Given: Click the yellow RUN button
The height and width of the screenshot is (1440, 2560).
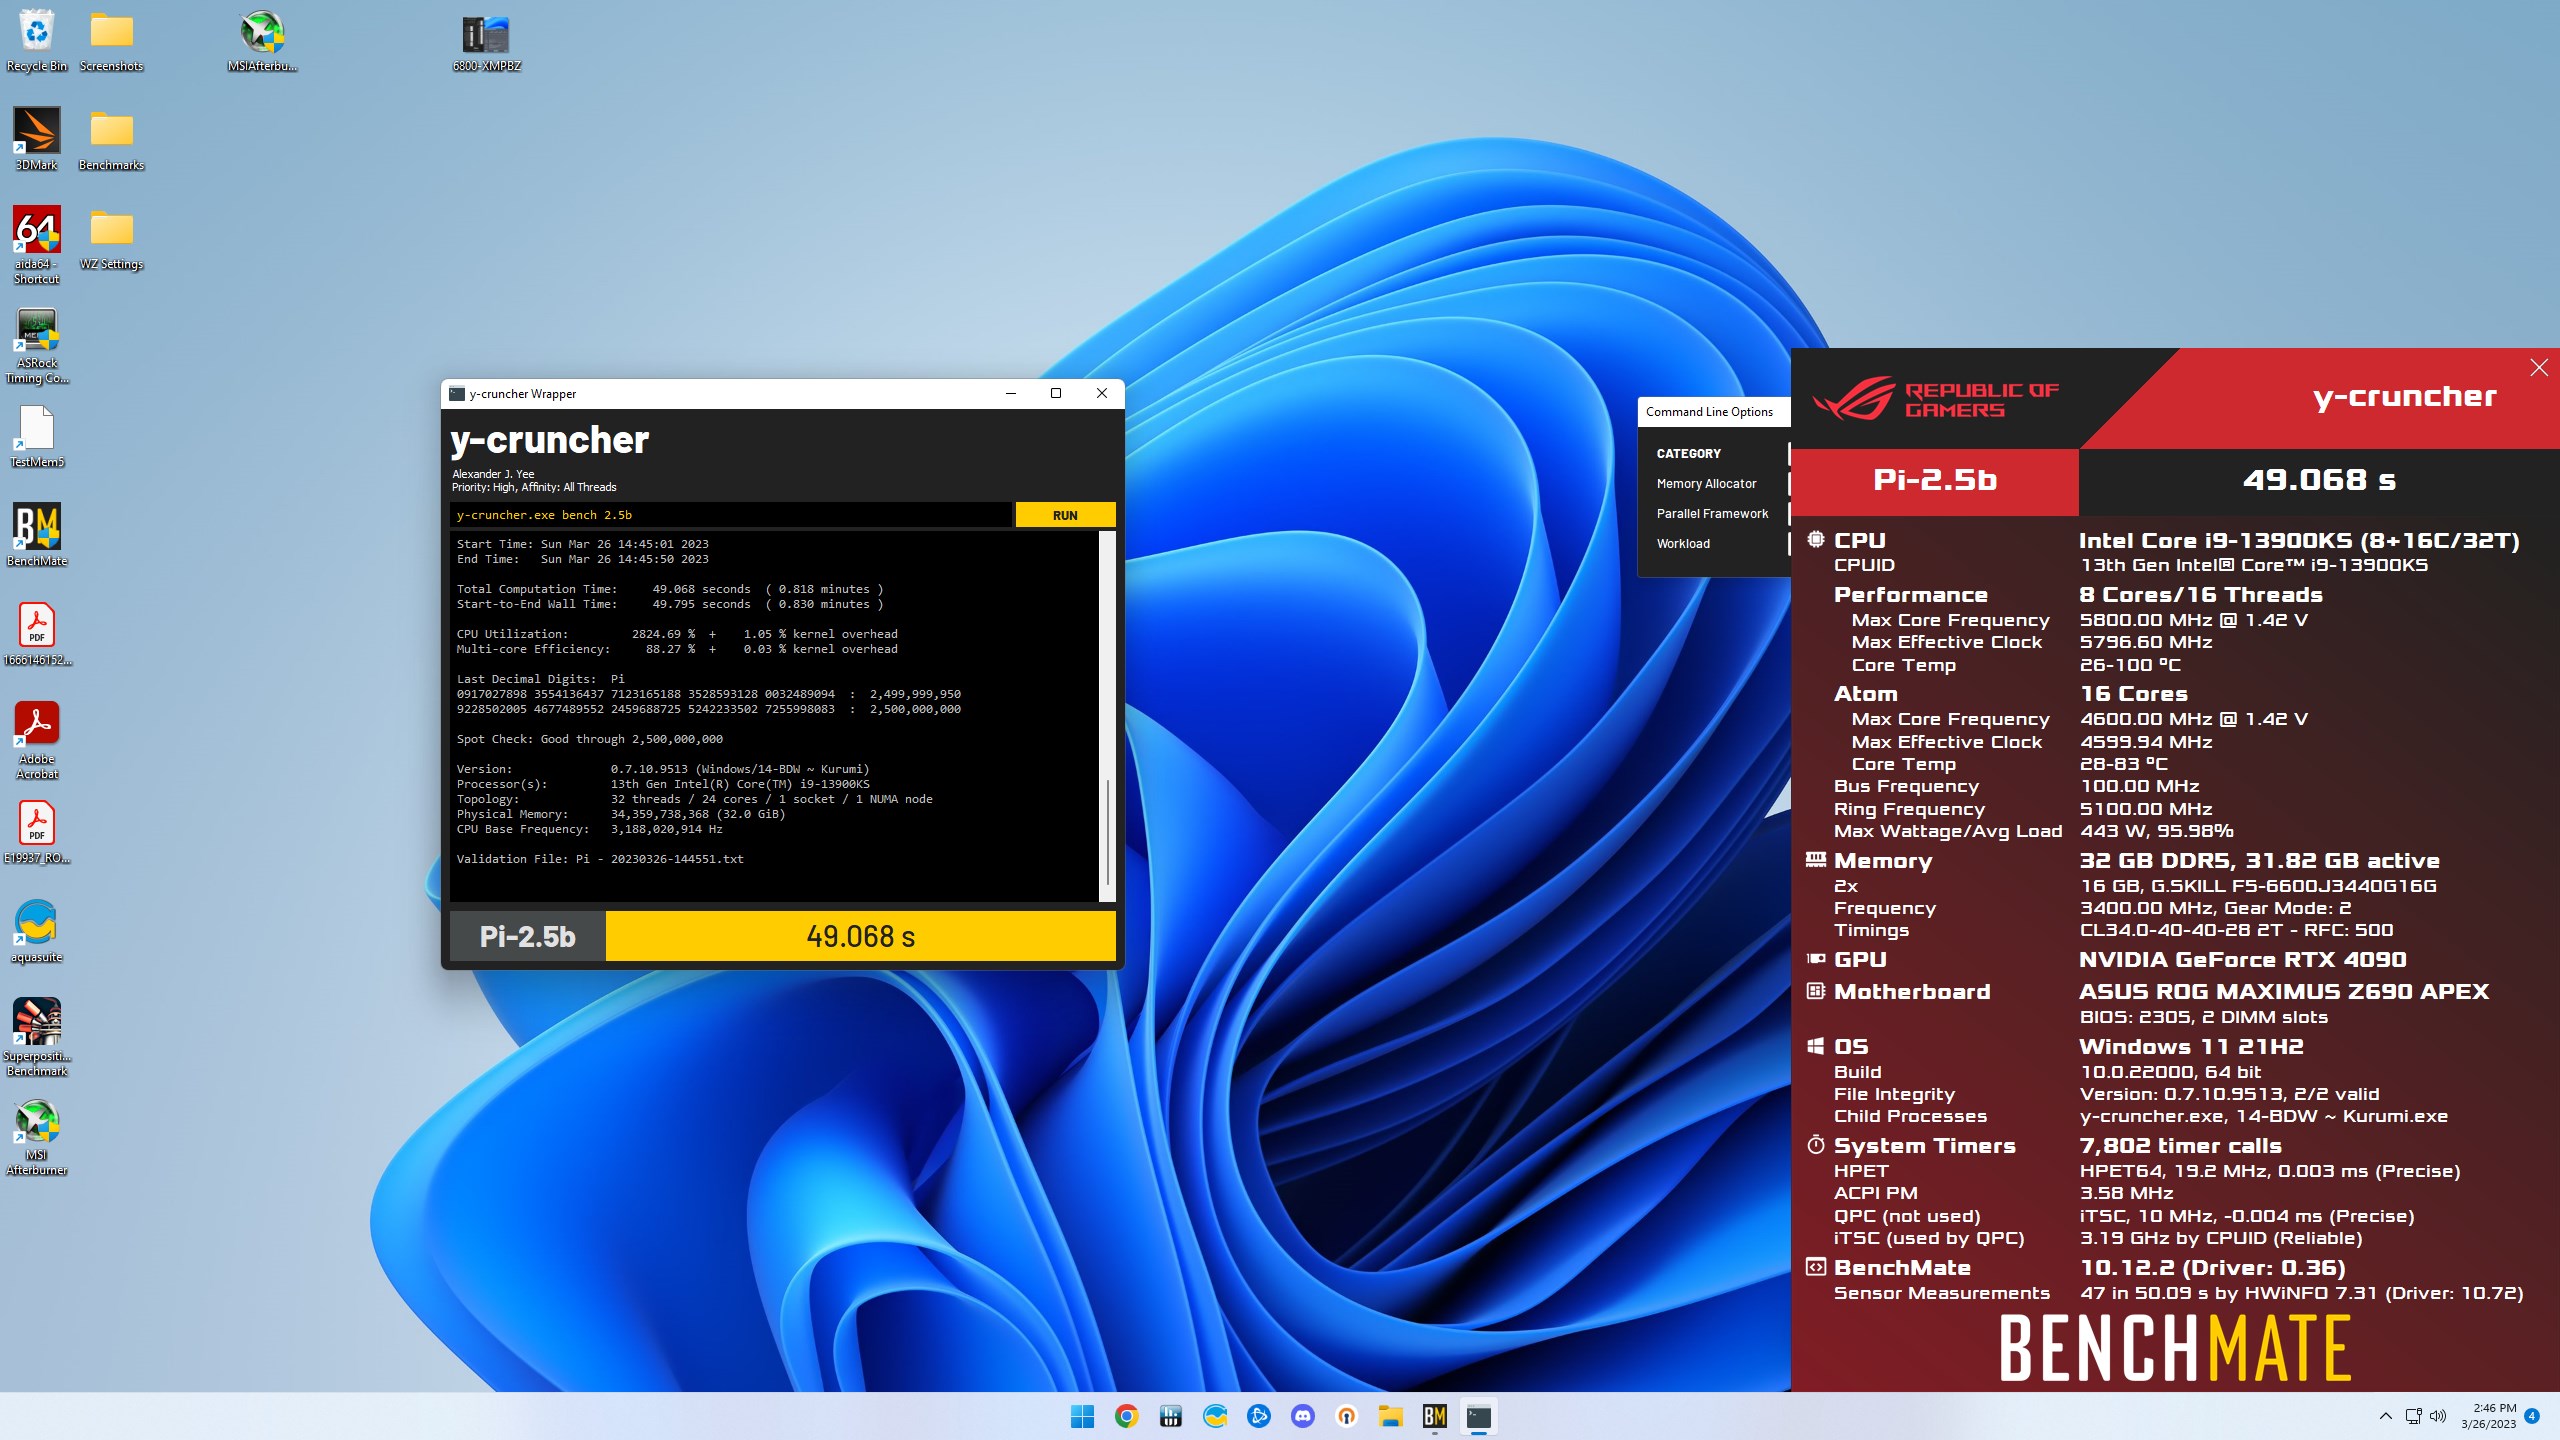Looking at the screenshot, I should [1065, 515].
